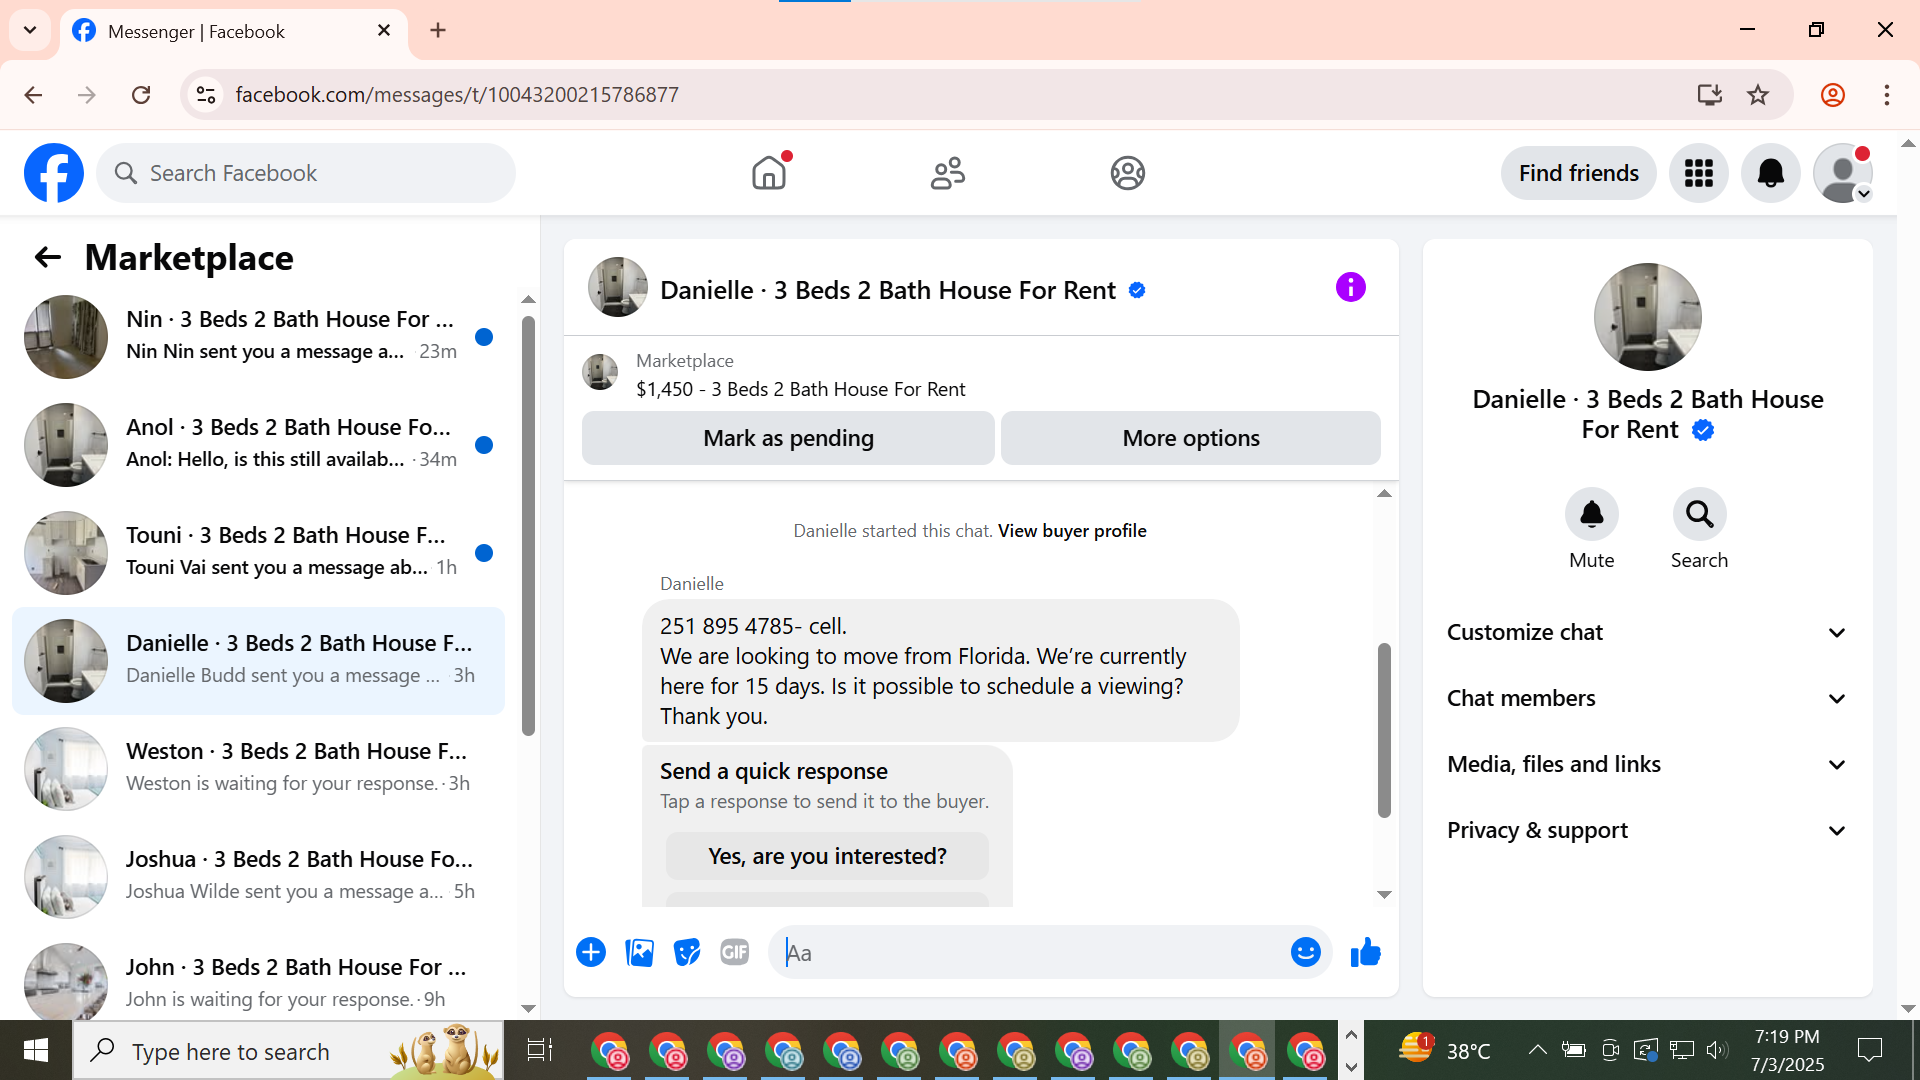The height and width of the screenshot is (1080, 1920).
Task: Click the attach photo icon
Action: point(639,953)
